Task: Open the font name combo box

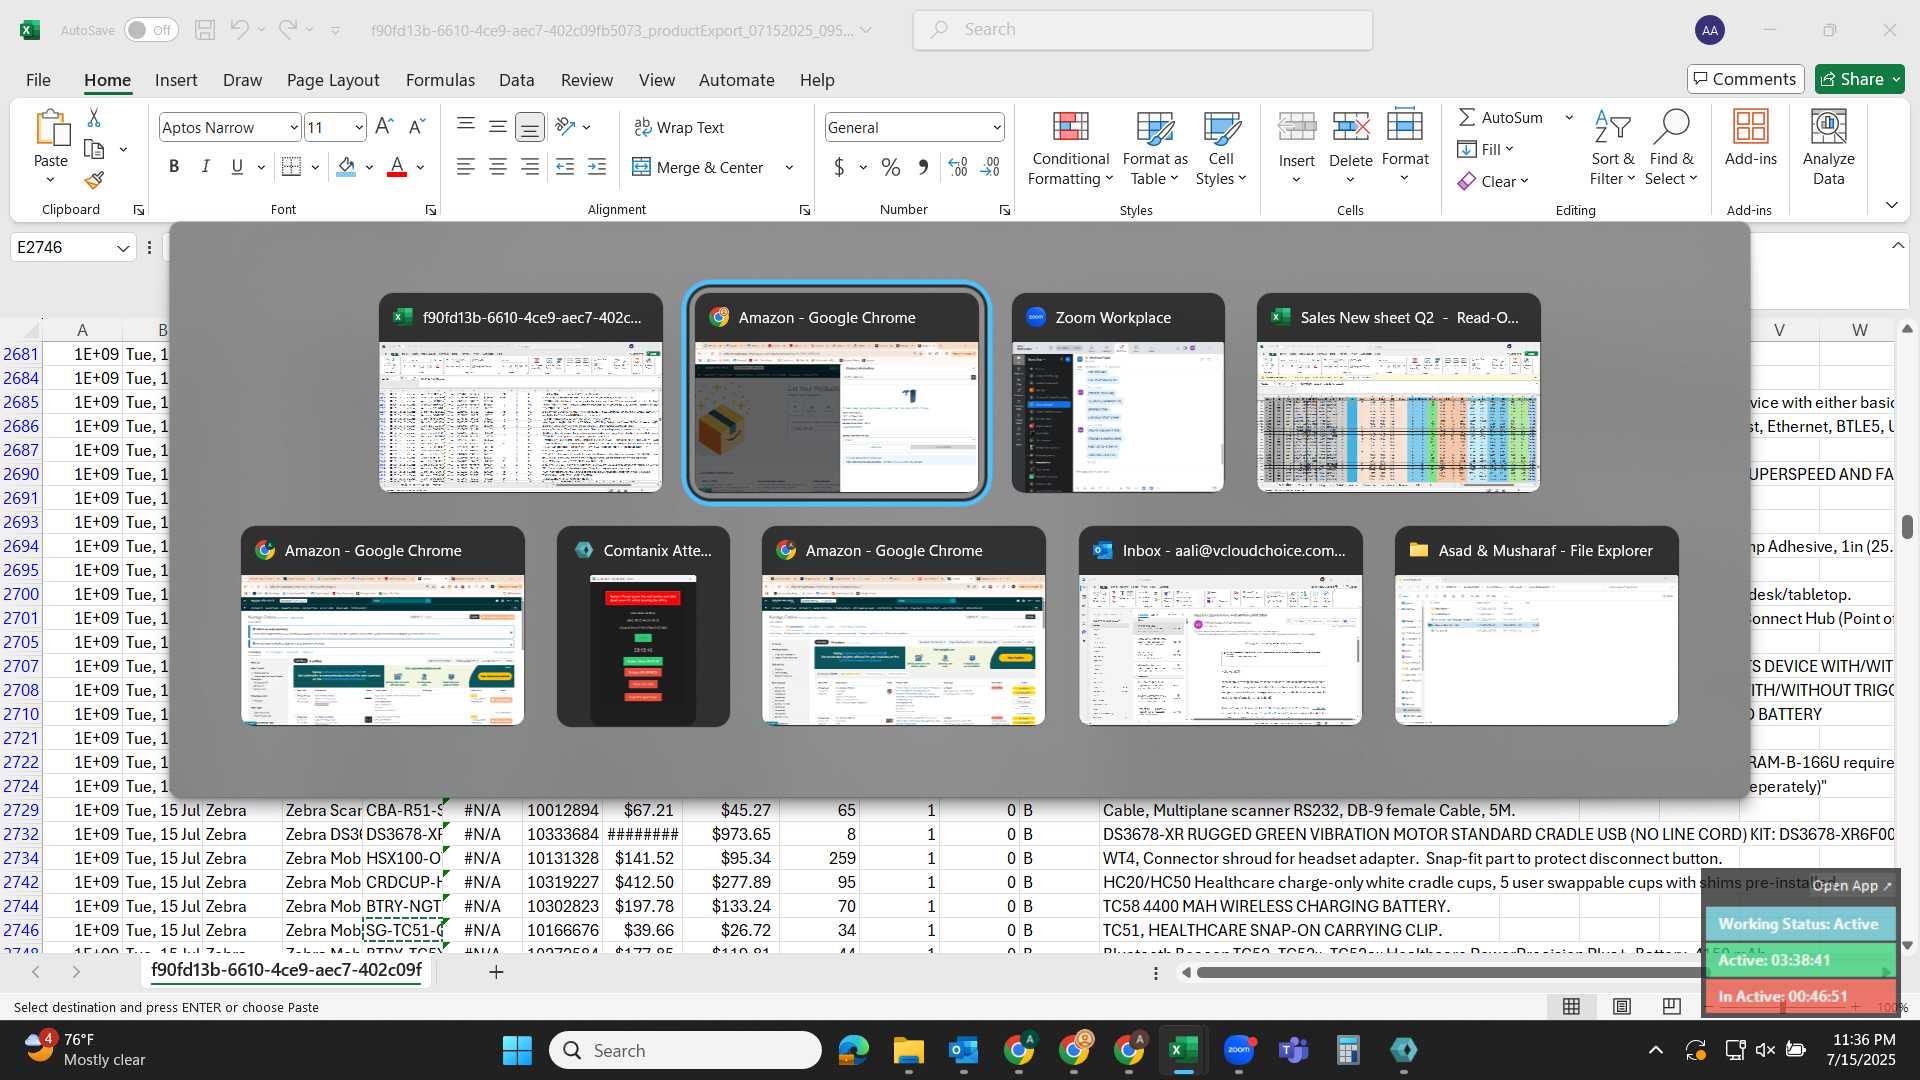Action: (230, 127)
